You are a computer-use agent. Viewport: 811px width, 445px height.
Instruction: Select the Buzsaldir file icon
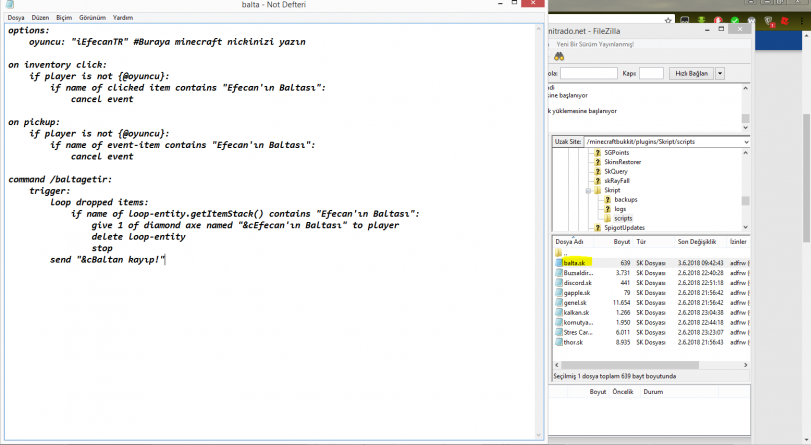(x=559, y=273)
